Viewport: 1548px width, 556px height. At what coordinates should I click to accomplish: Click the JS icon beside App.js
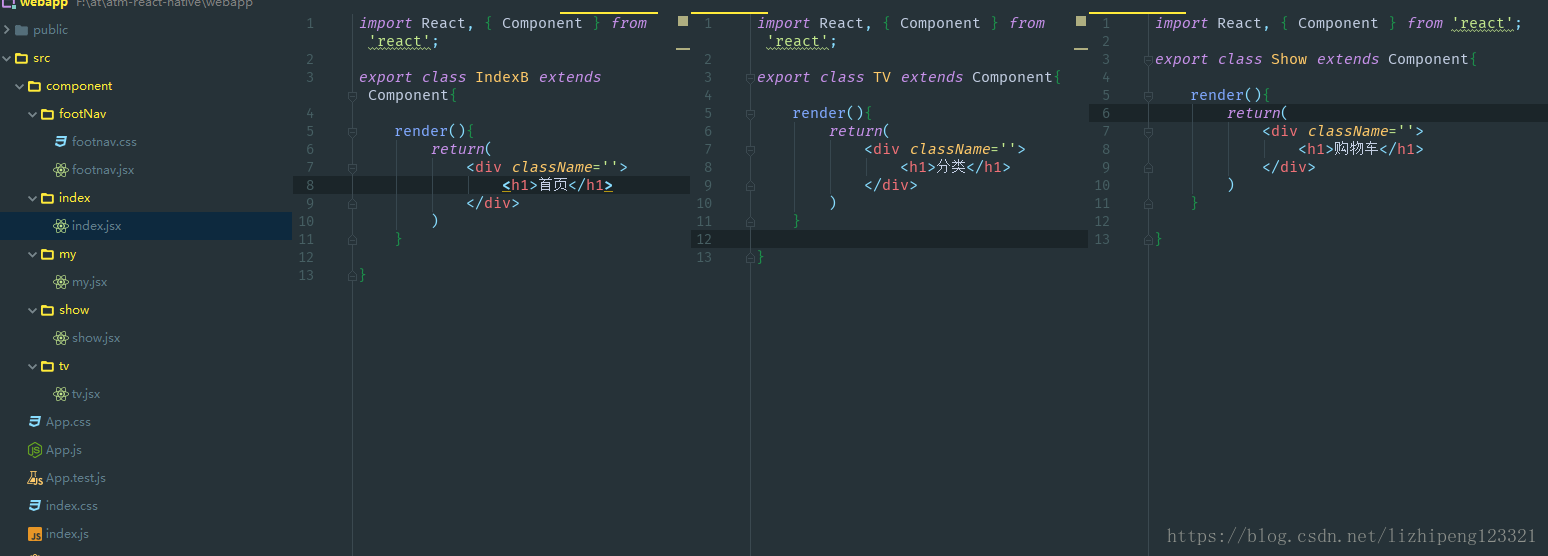pyautogui.click(x=35, y=450)
